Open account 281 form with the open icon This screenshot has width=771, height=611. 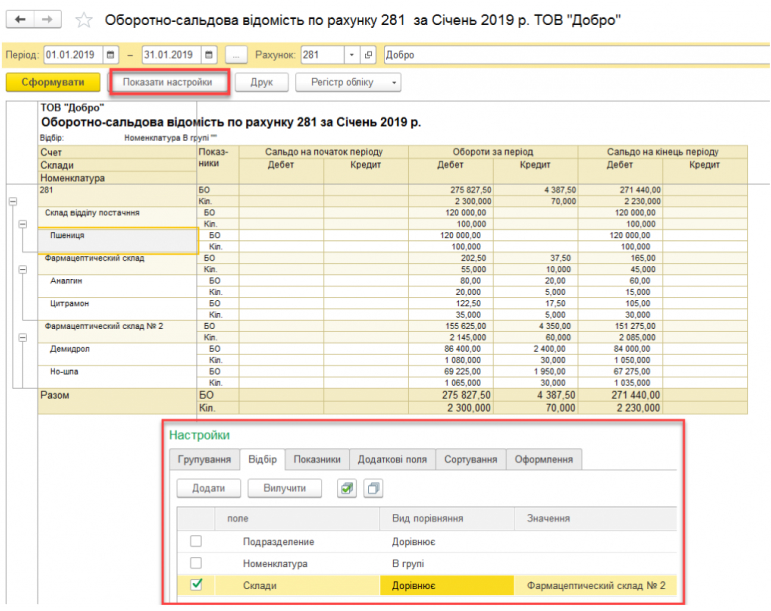click(x=368, y=55)
